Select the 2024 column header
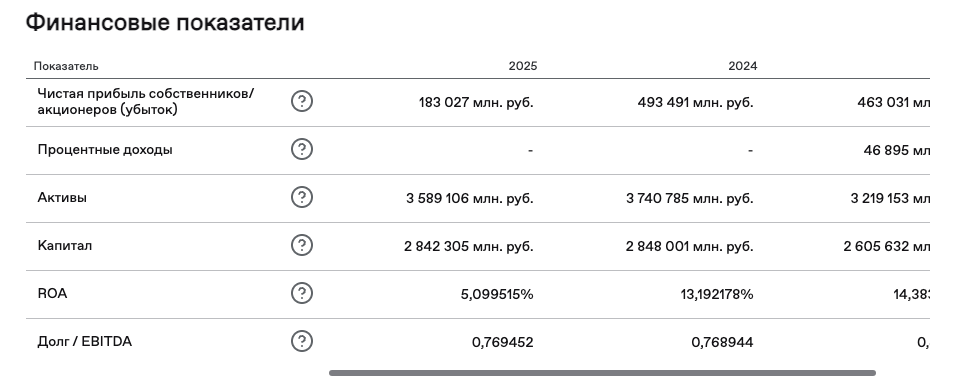 click(742, 66)
